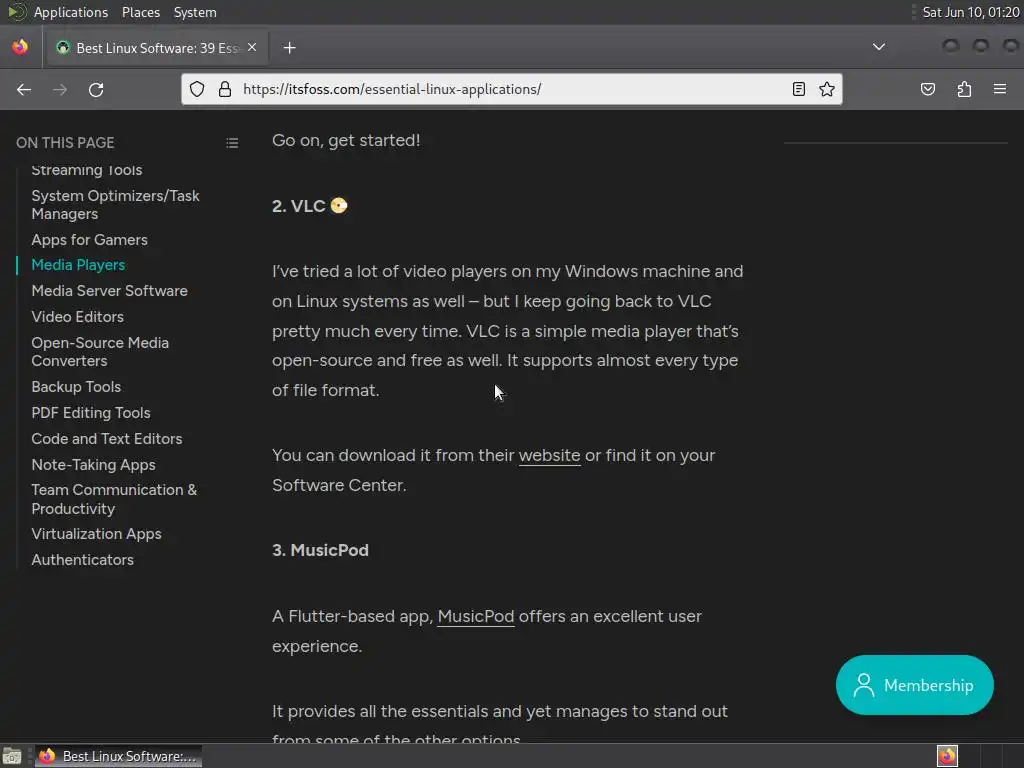Toggle reader view for article

[798, 89]
